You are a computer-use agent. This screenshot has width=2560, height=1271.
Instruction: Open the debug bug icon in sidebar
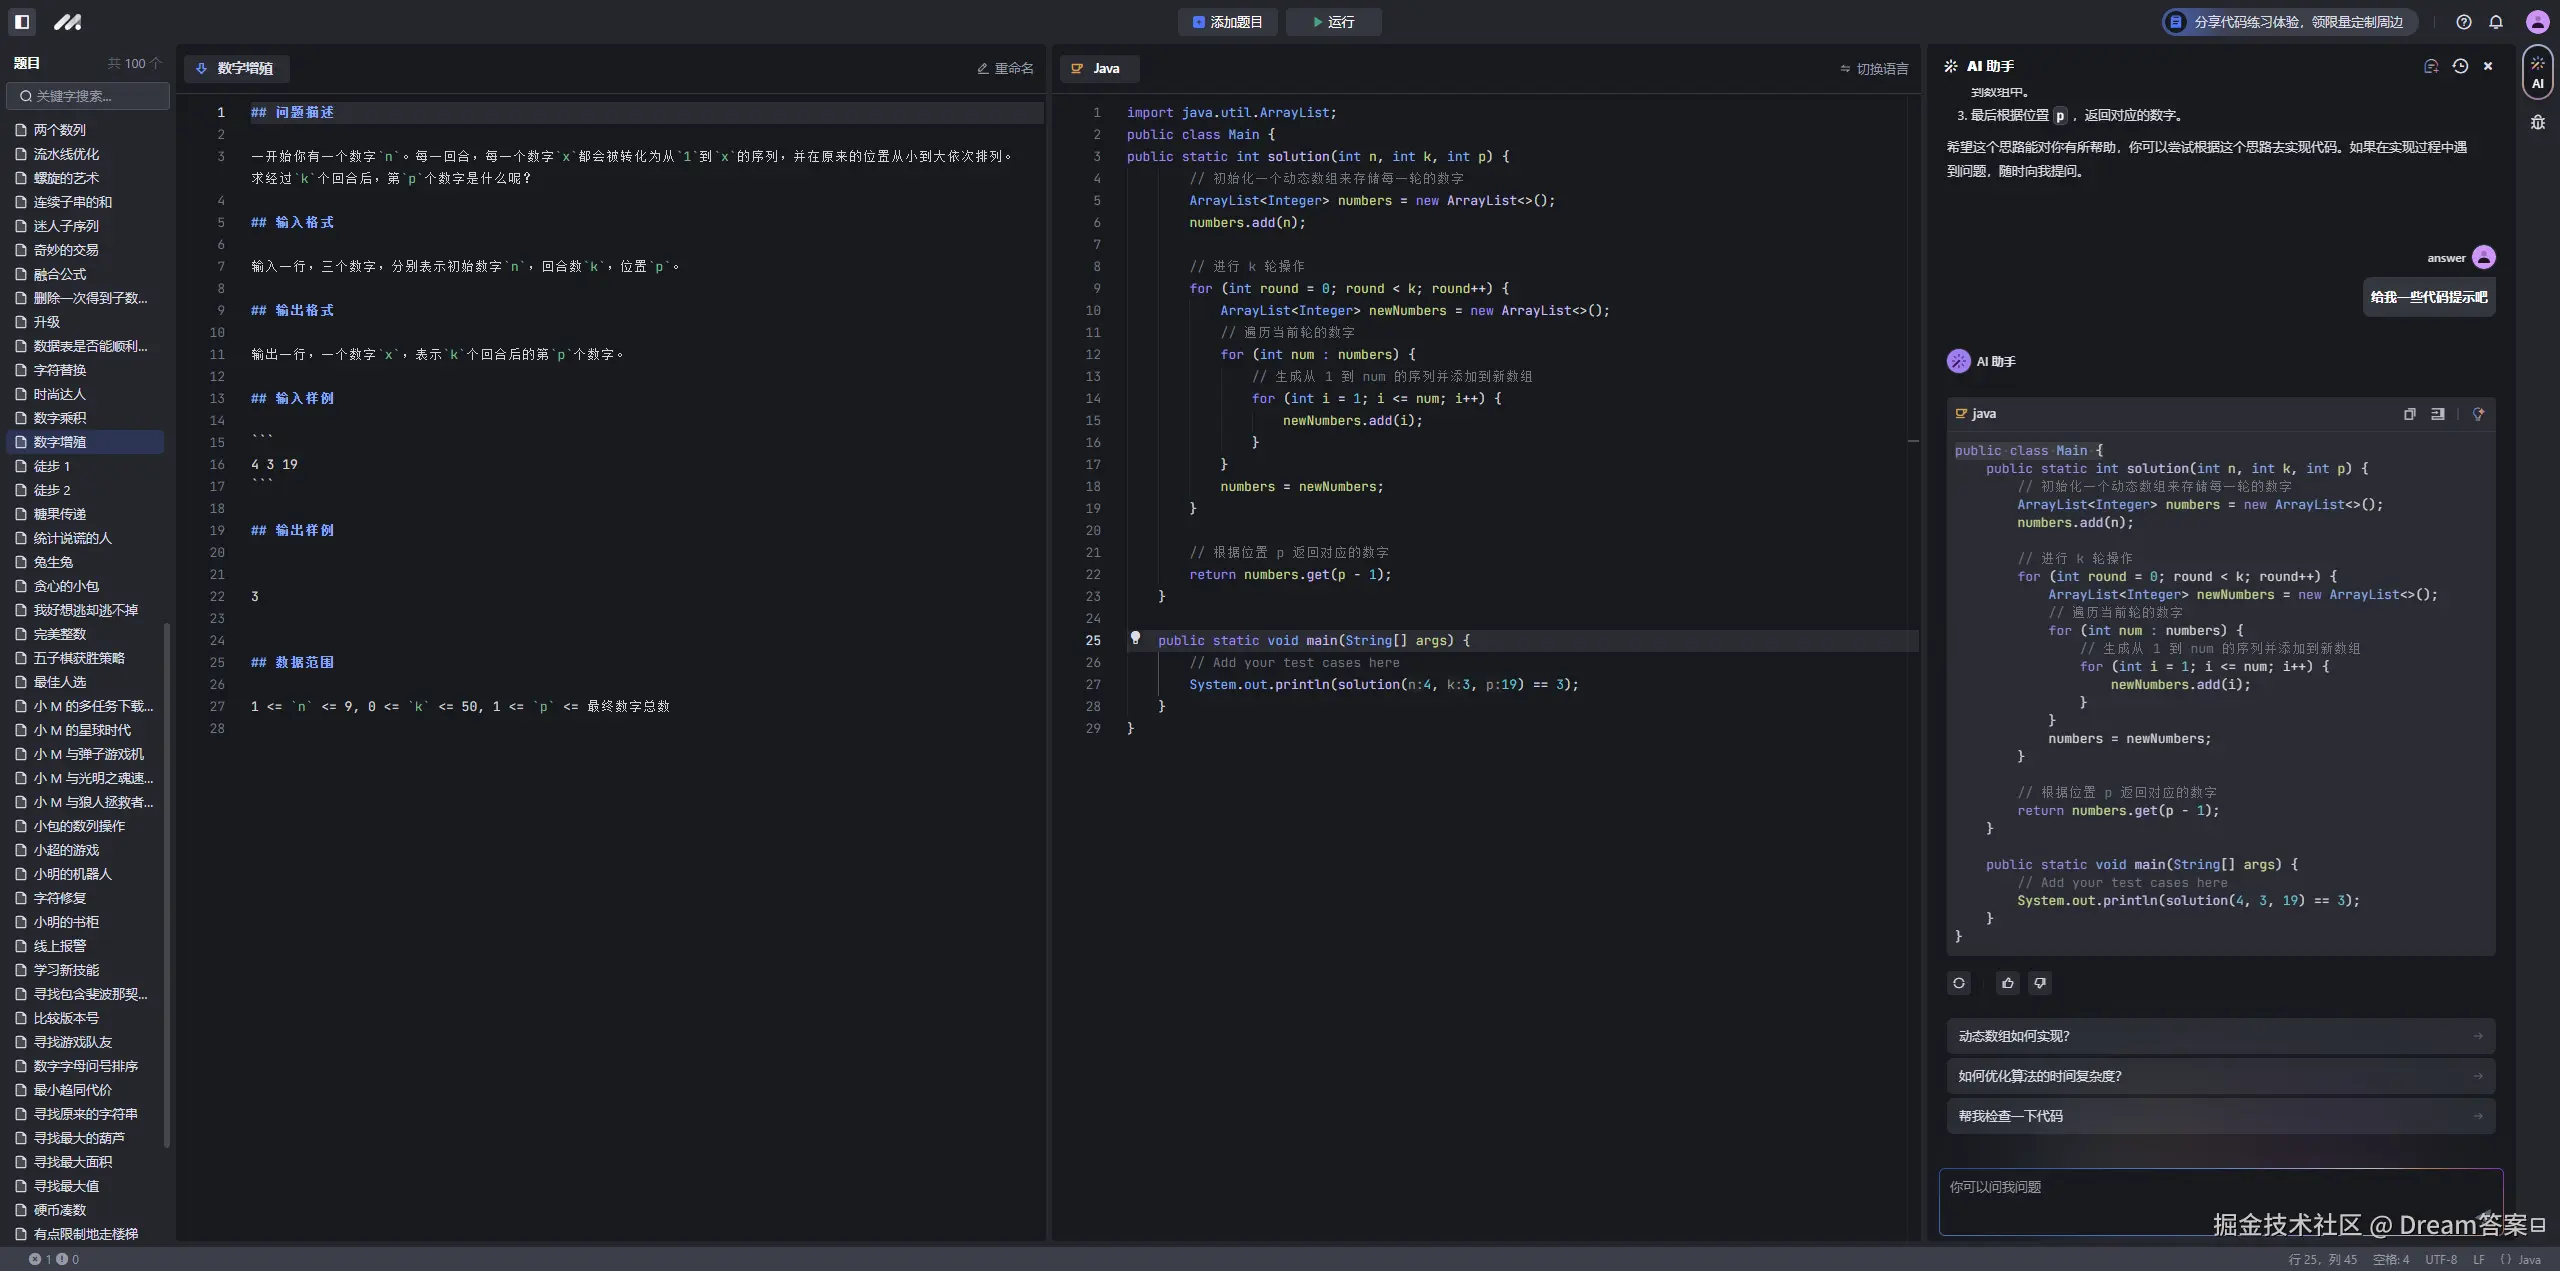tap(2537, 122)
